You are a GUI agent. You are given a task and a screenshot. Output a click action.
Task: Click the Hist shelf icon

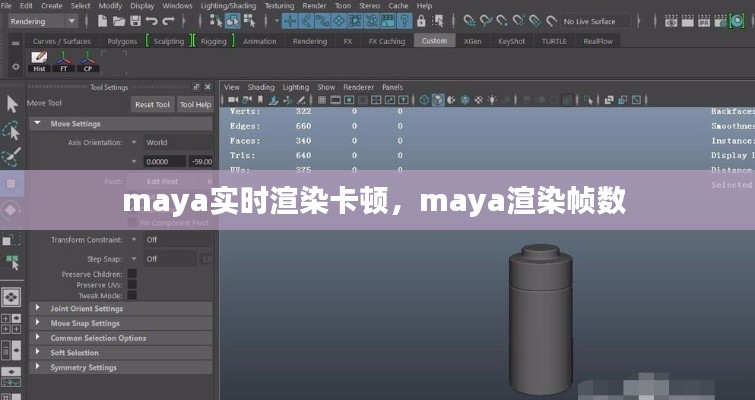39,64
